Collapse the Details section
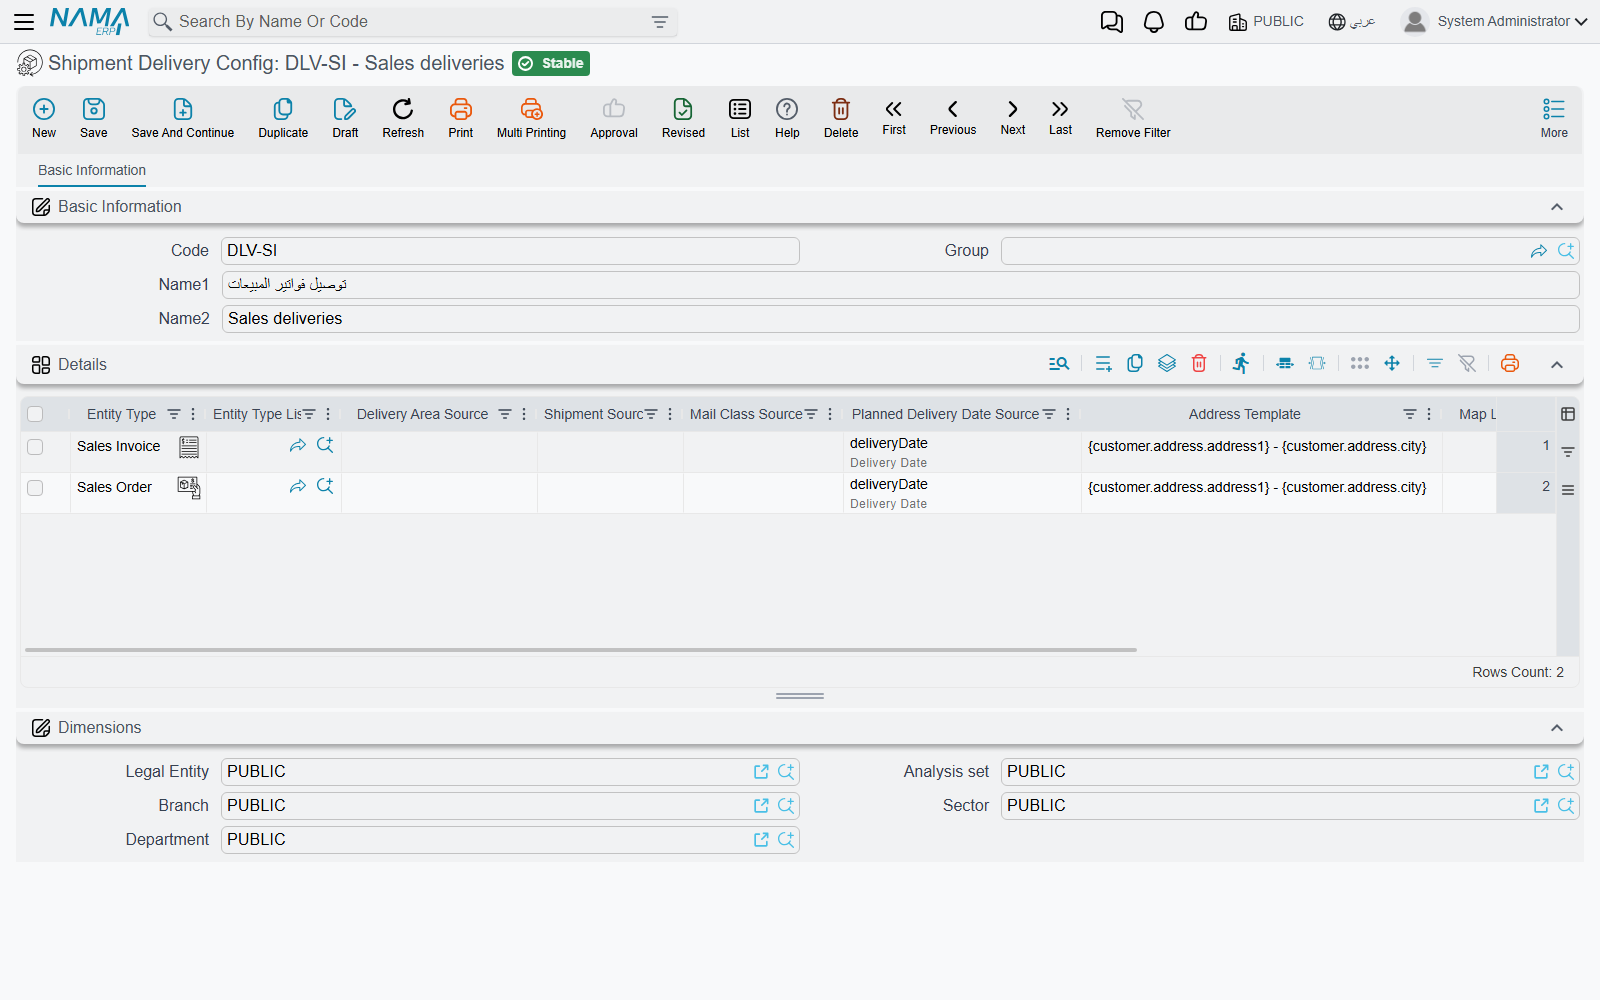1600x1000 pixels. pyautogui.click(x=1557, y=365)
